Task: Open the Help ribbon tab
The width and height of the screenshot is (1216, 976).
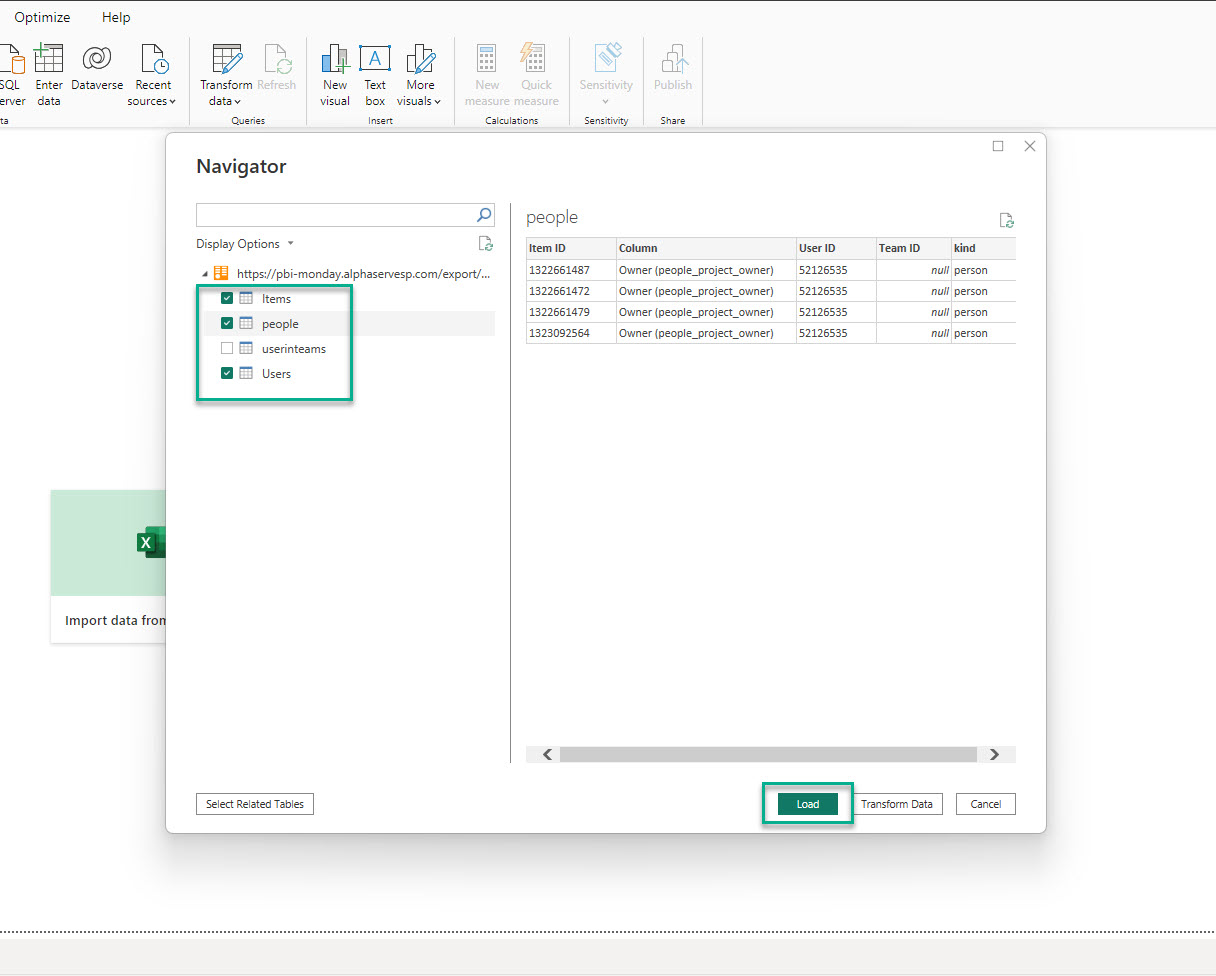Action: [x=116, y=17]
